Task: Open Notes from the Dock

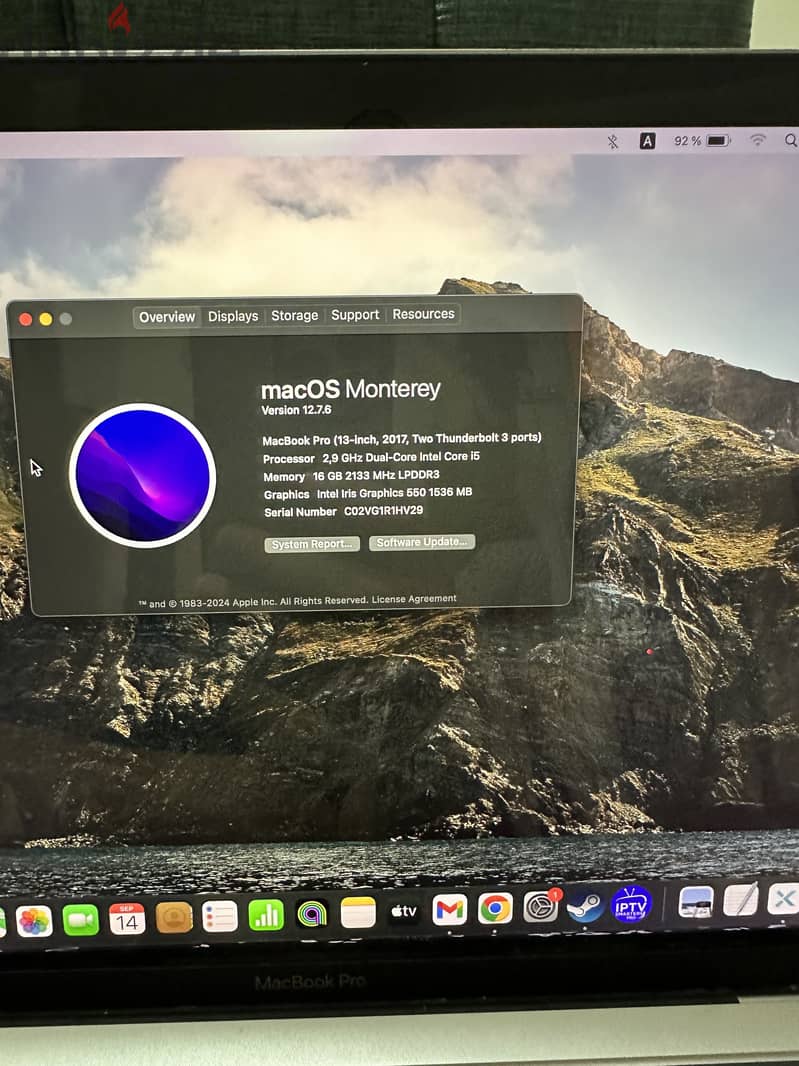Action: click(358, 912)
